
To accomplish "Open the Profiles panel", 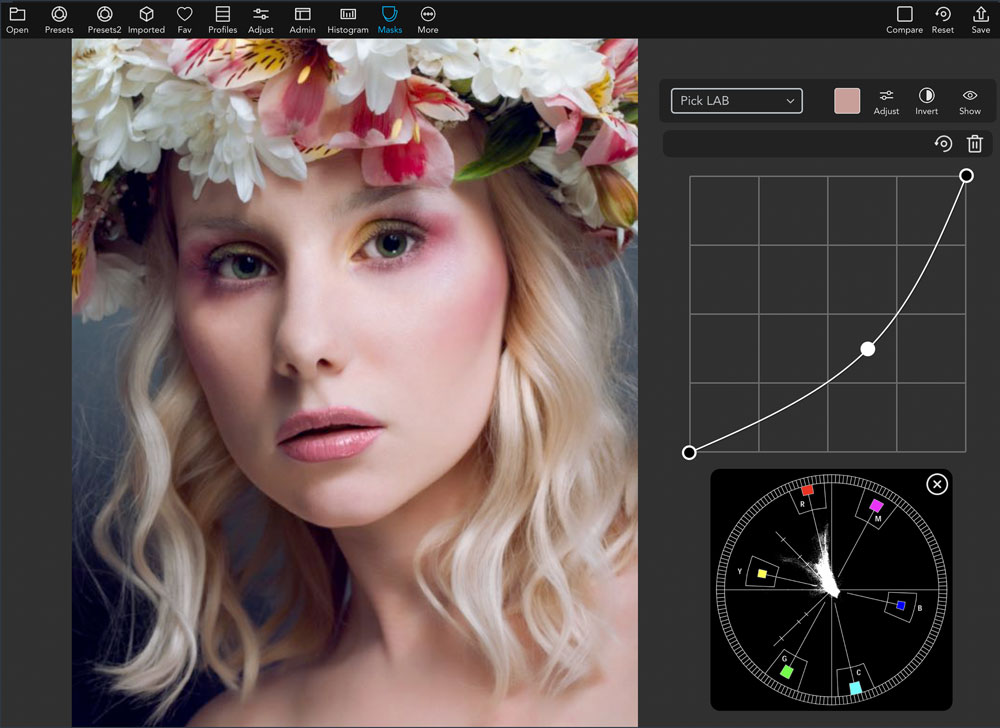I will [223, 20].
